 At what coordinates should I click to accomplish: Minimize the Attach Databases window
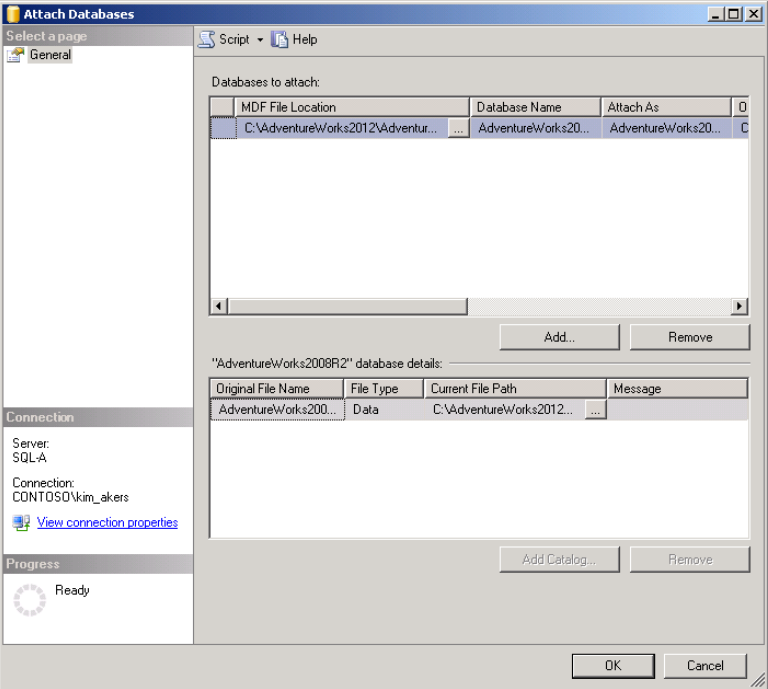pyautogui.click(x=716, y=14)
